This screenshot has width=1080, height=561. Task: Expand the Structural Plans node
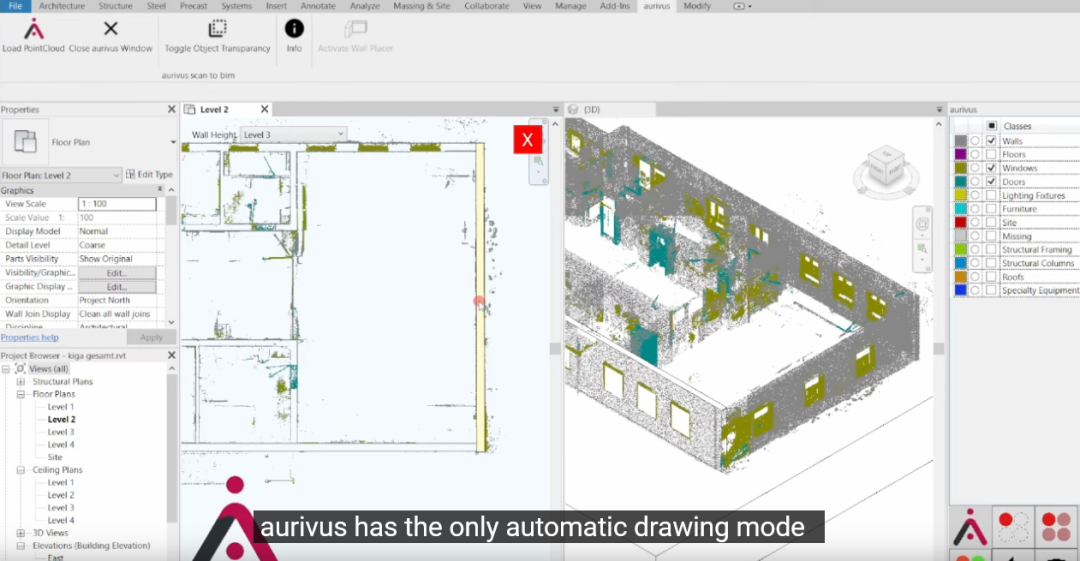click(21, 381)
